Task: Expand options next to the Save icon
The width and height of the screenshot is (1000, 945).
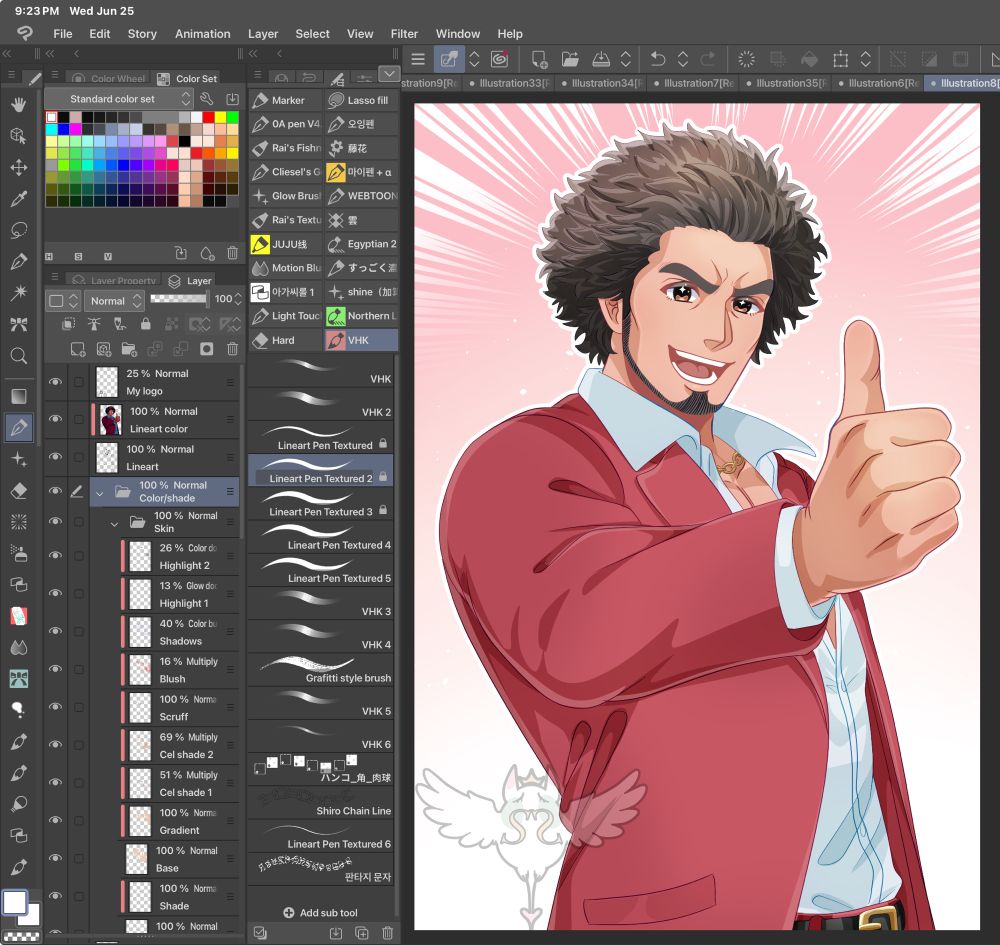Action: point(626,59)
